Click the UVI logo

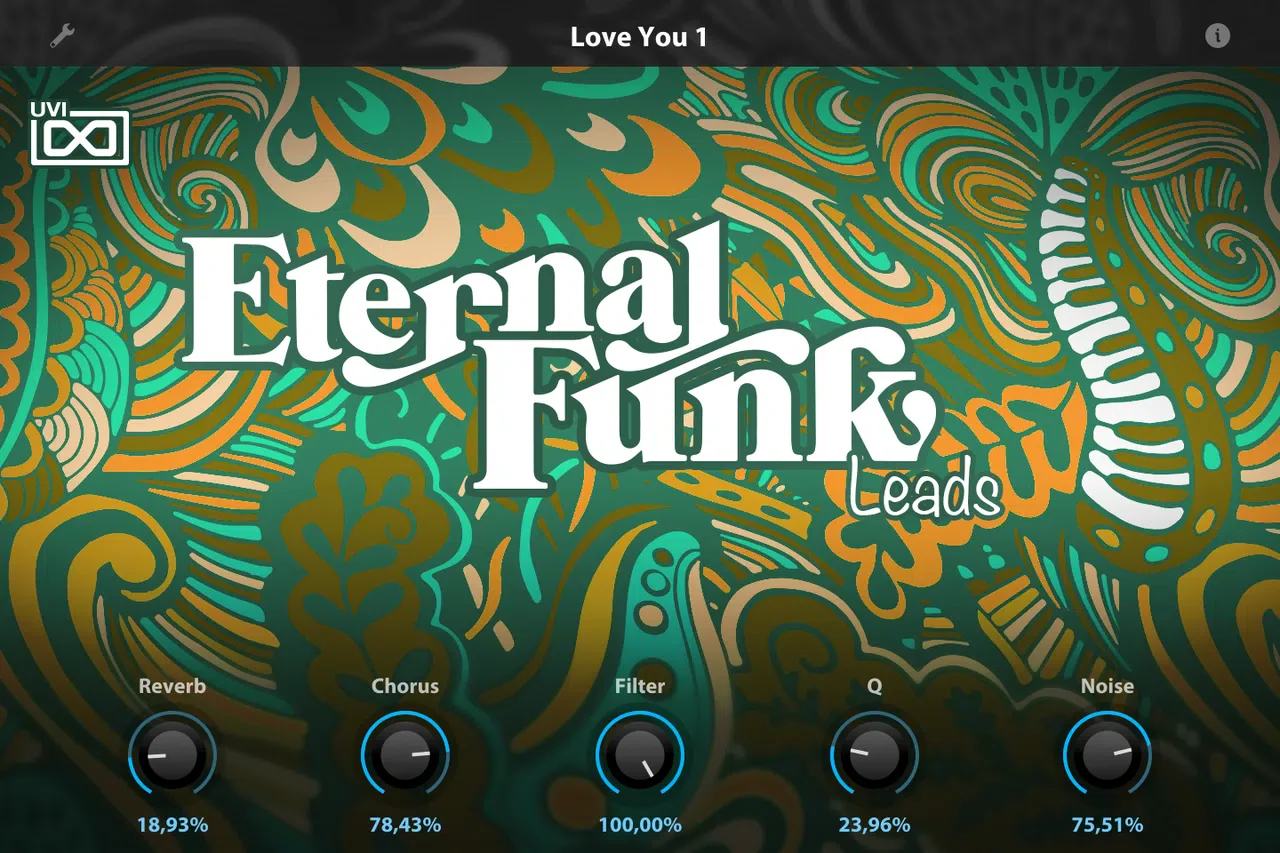(80, 133)
